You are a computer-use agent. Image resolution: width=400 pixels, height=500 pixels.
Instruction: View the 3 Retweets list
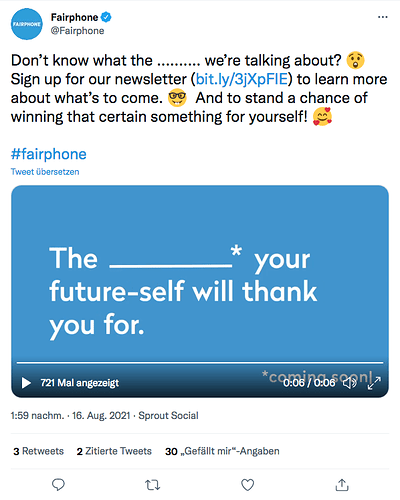coord(39,451)
